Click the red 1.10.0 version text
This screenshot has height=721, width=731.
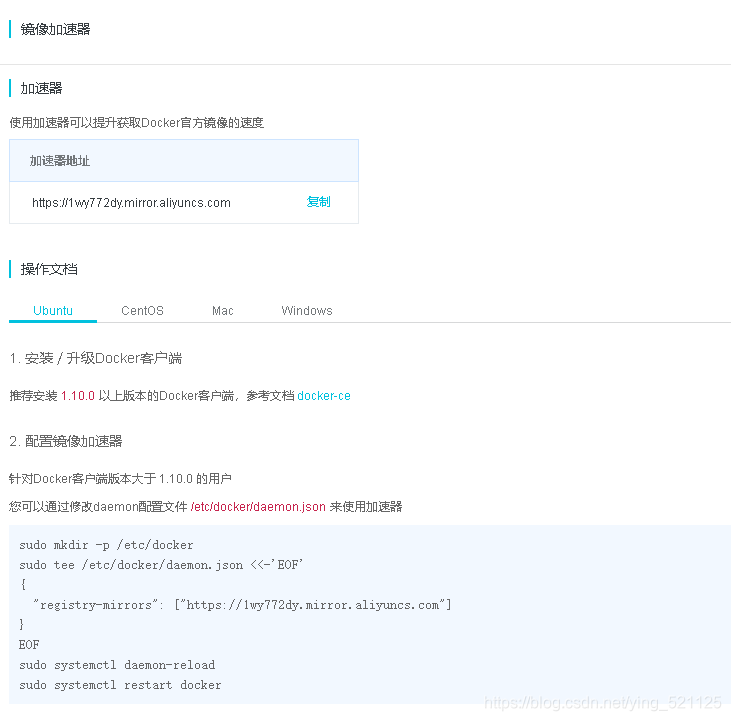click(x=78, y=396)
